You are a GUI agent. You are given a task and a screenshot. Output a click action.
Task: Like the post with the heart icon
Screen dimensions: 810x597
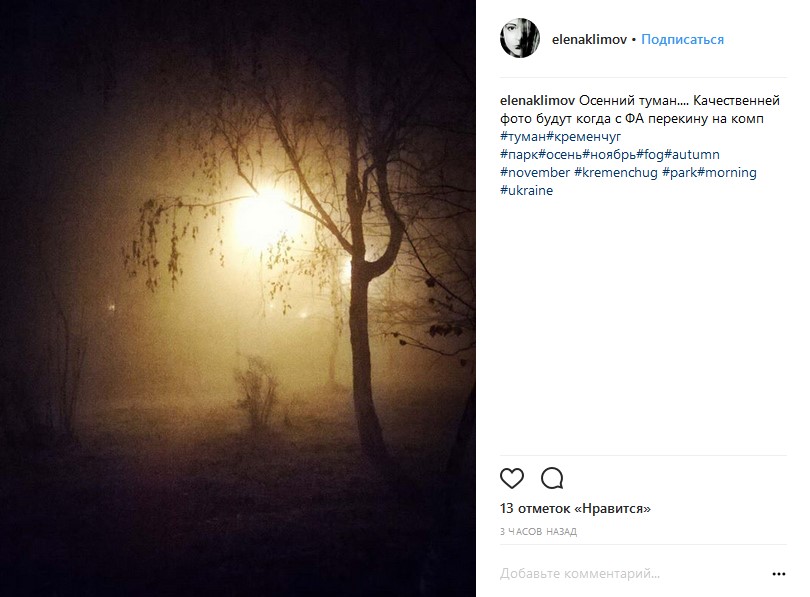pos(512,478)
